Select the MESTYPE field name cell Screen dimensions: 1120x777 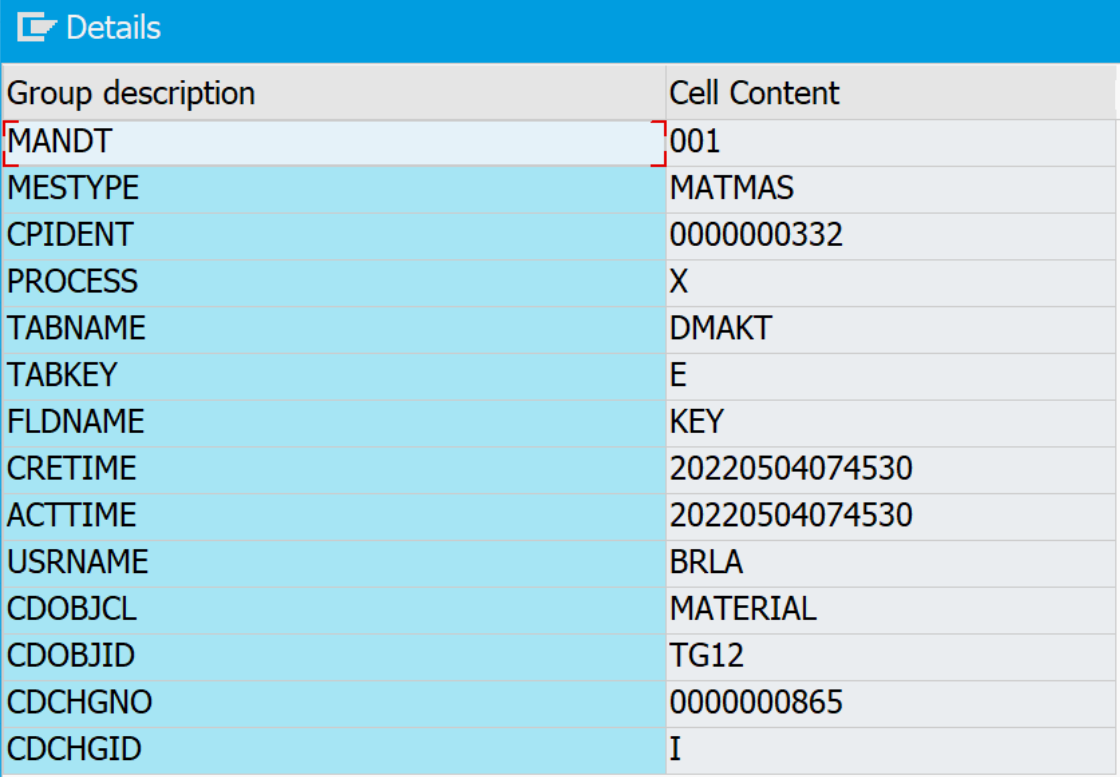tap(73, 188)
